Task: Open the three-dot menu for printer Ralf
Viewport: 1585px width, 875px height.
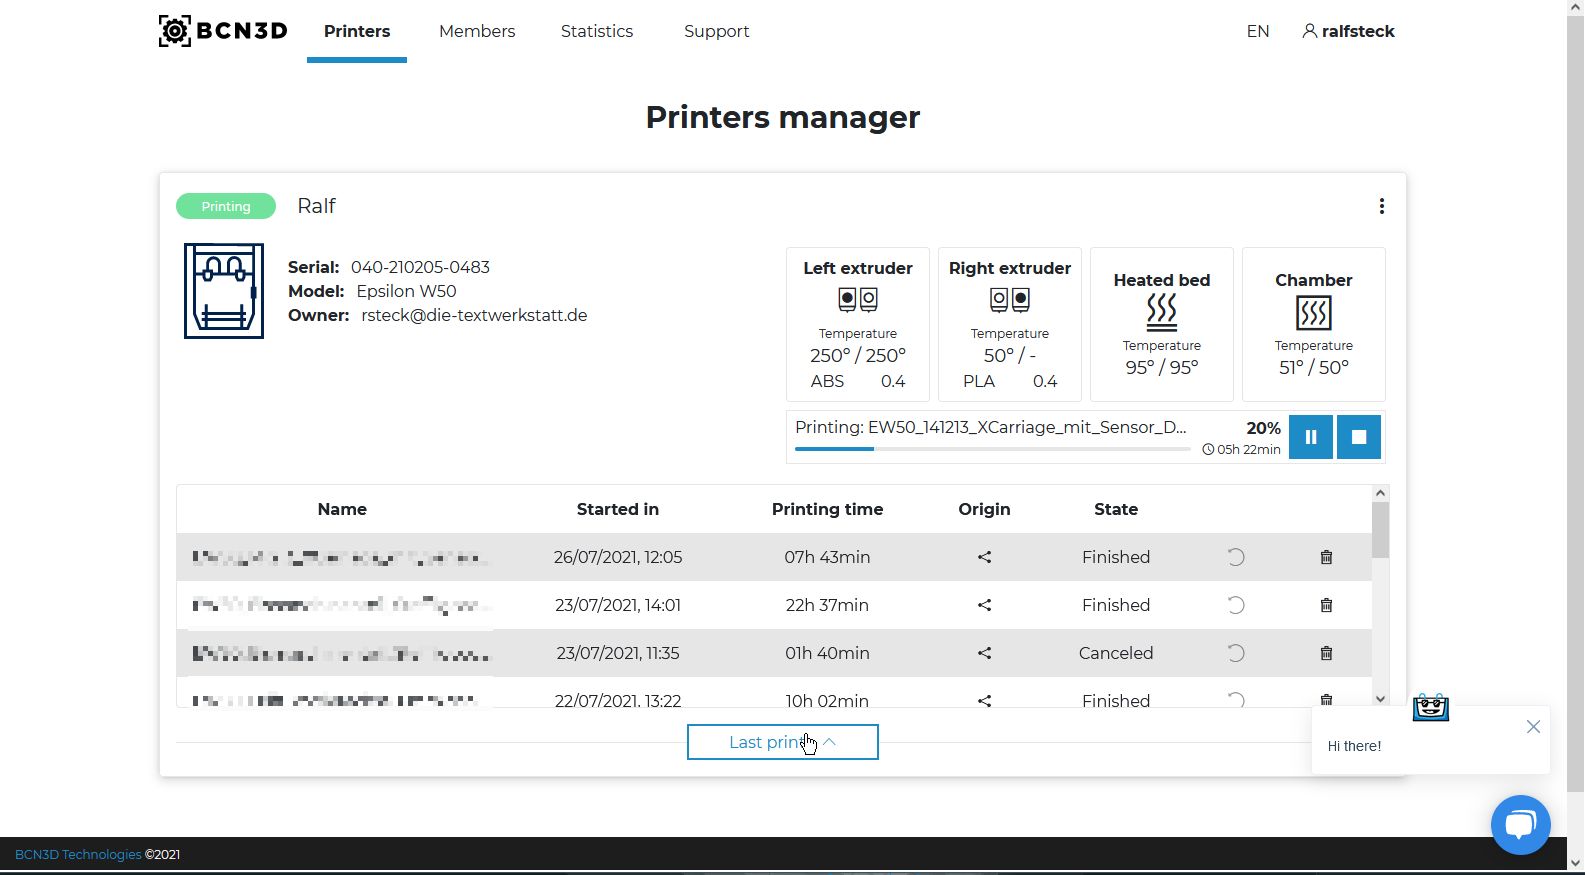Action: click(x=1382, y=206)
